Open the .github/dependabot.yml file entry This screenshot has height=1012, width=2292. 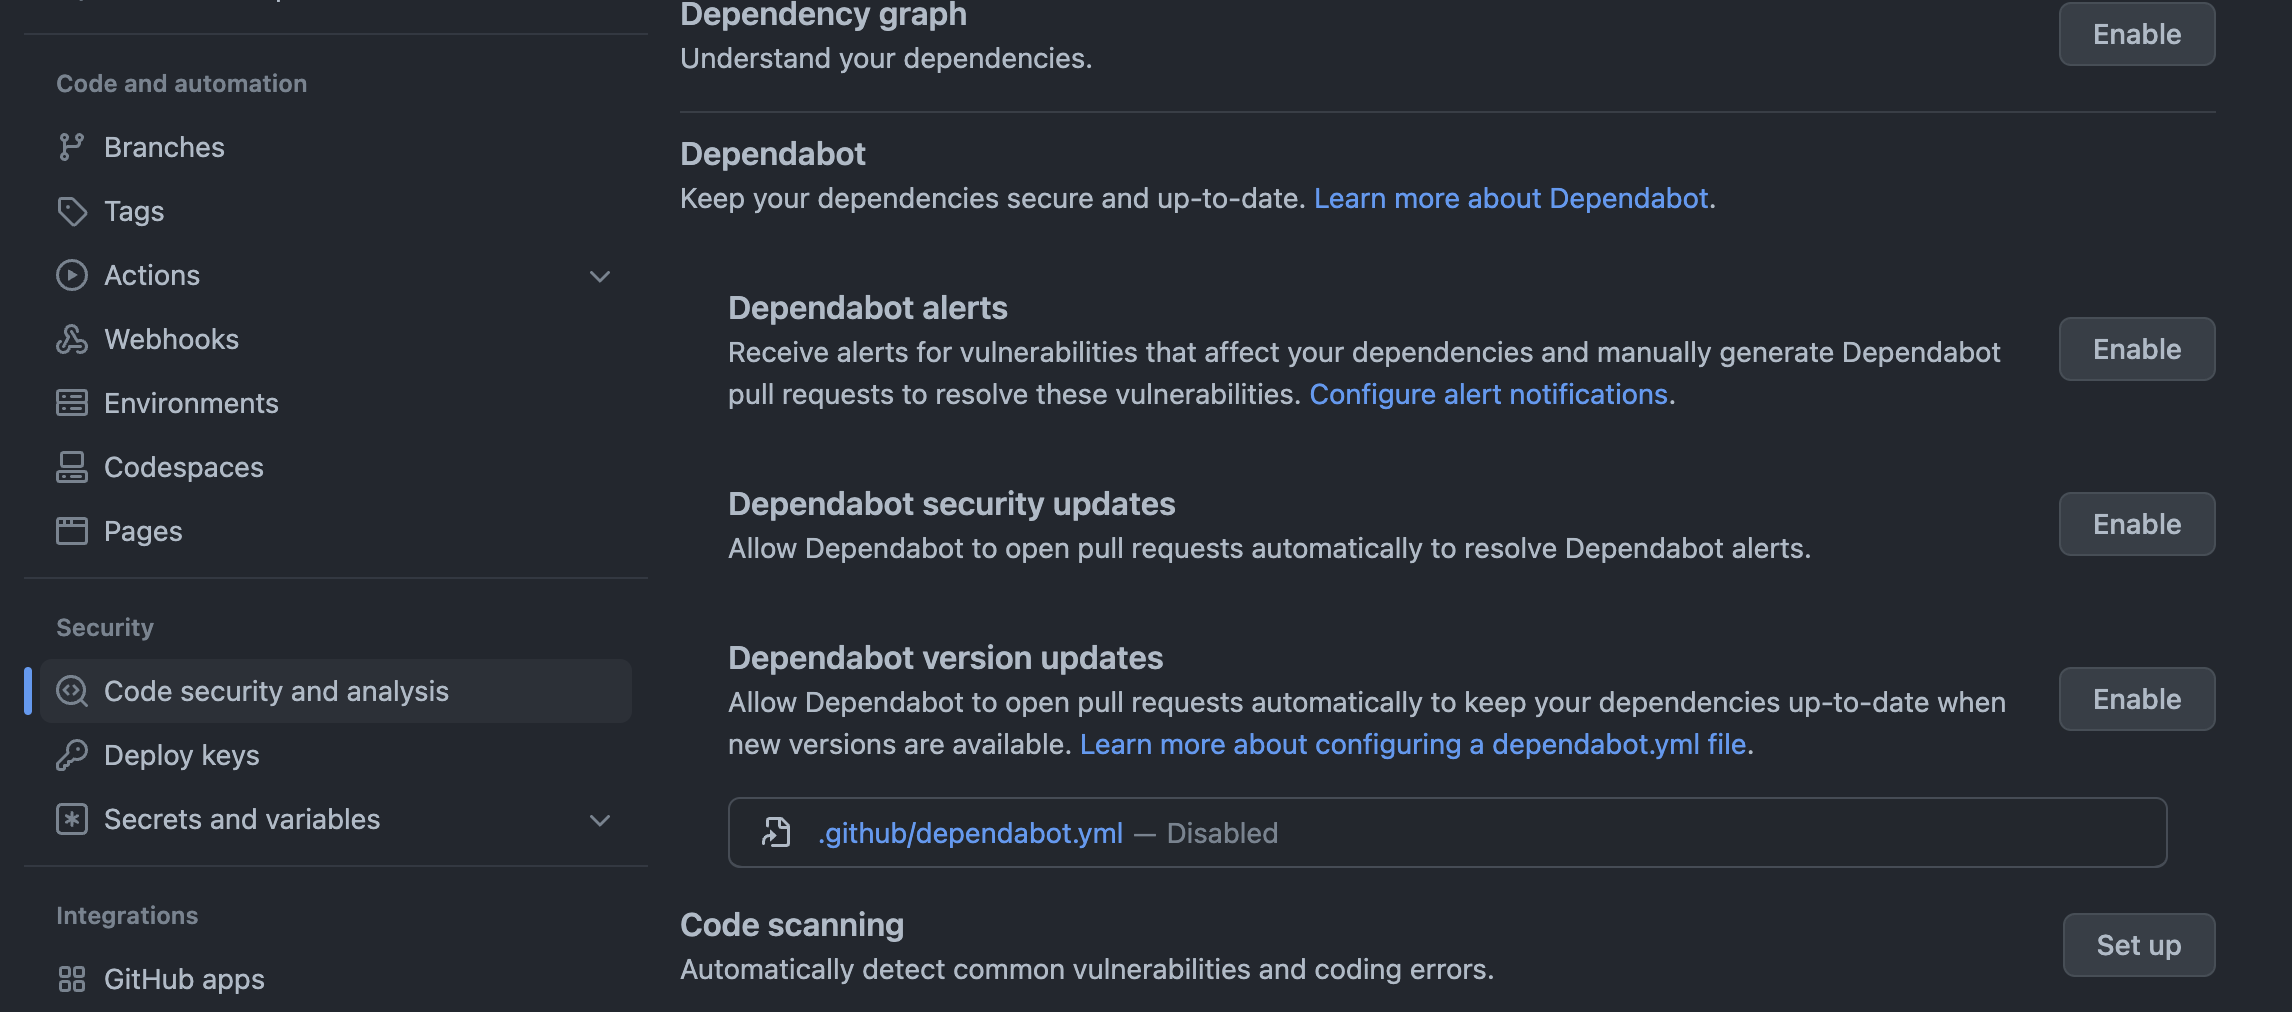pos(970,832)
